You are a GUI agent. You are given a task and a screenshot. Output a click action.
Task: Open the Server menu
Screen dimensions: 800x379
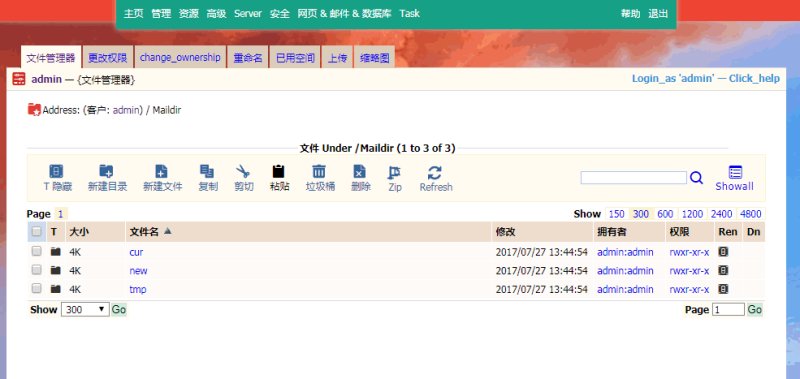click(248, 14)
